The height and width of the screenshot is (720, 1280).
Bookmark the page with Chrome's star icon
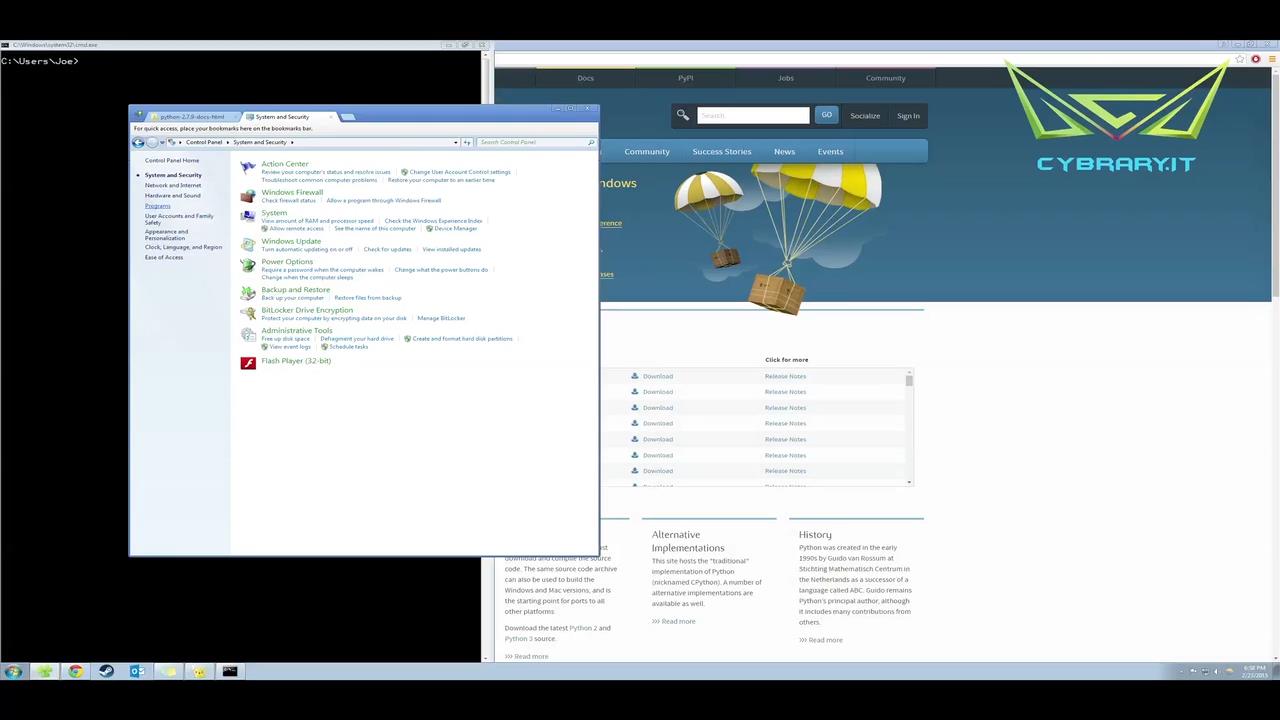[x=1240, y=59]
